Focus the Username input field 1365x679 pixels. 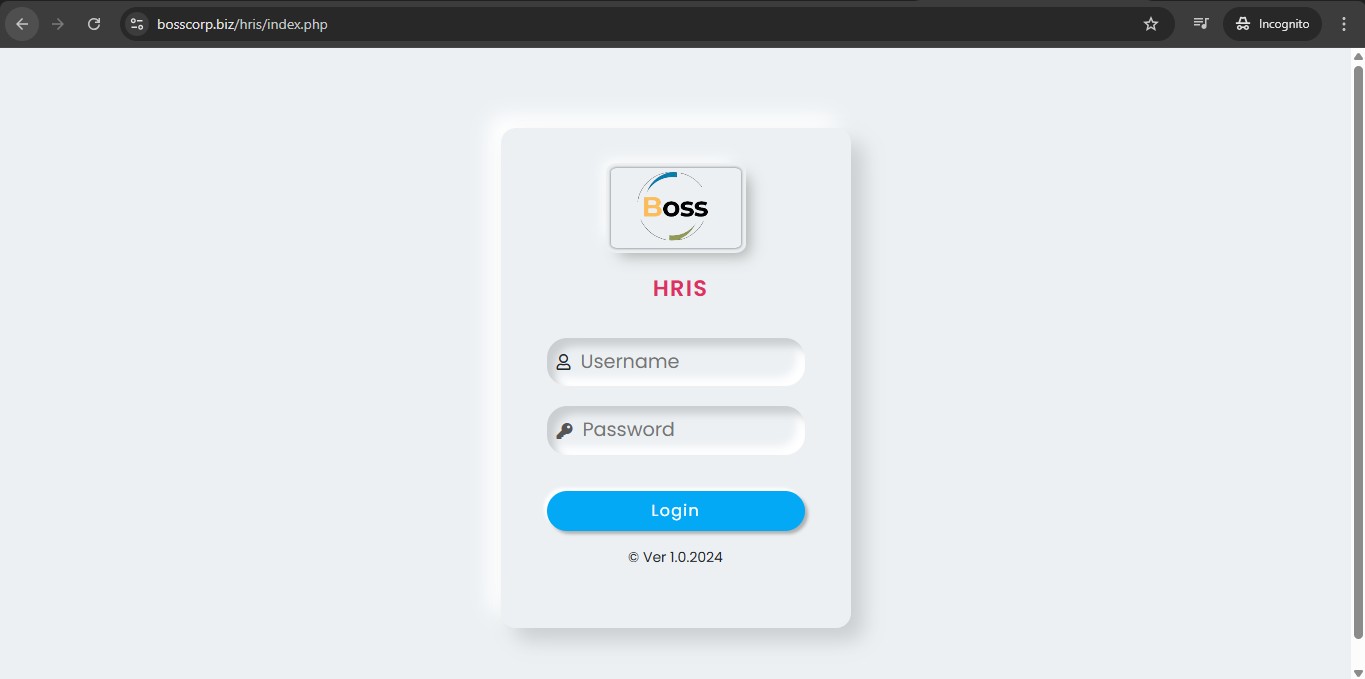click(676, 362)
